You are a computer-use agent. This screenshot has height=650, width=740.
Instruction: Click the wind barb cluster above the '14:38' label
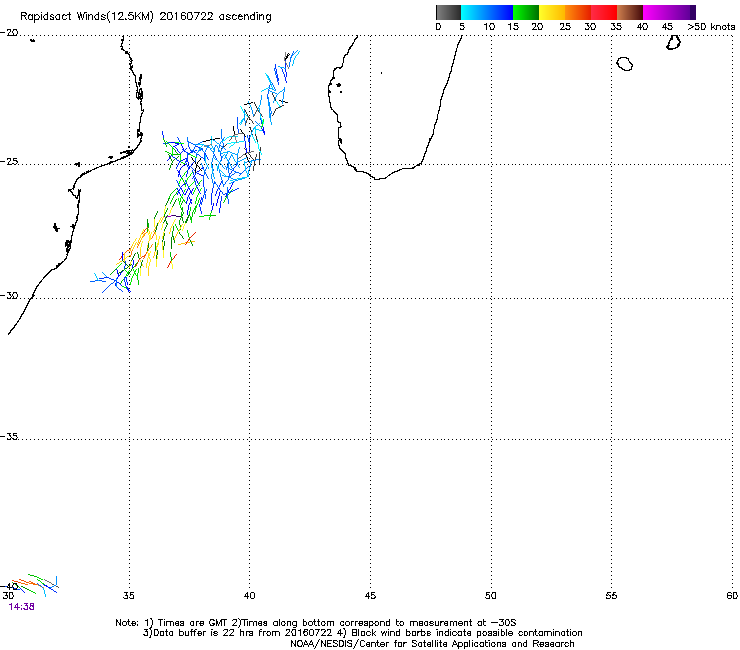(x=35, y=584)
